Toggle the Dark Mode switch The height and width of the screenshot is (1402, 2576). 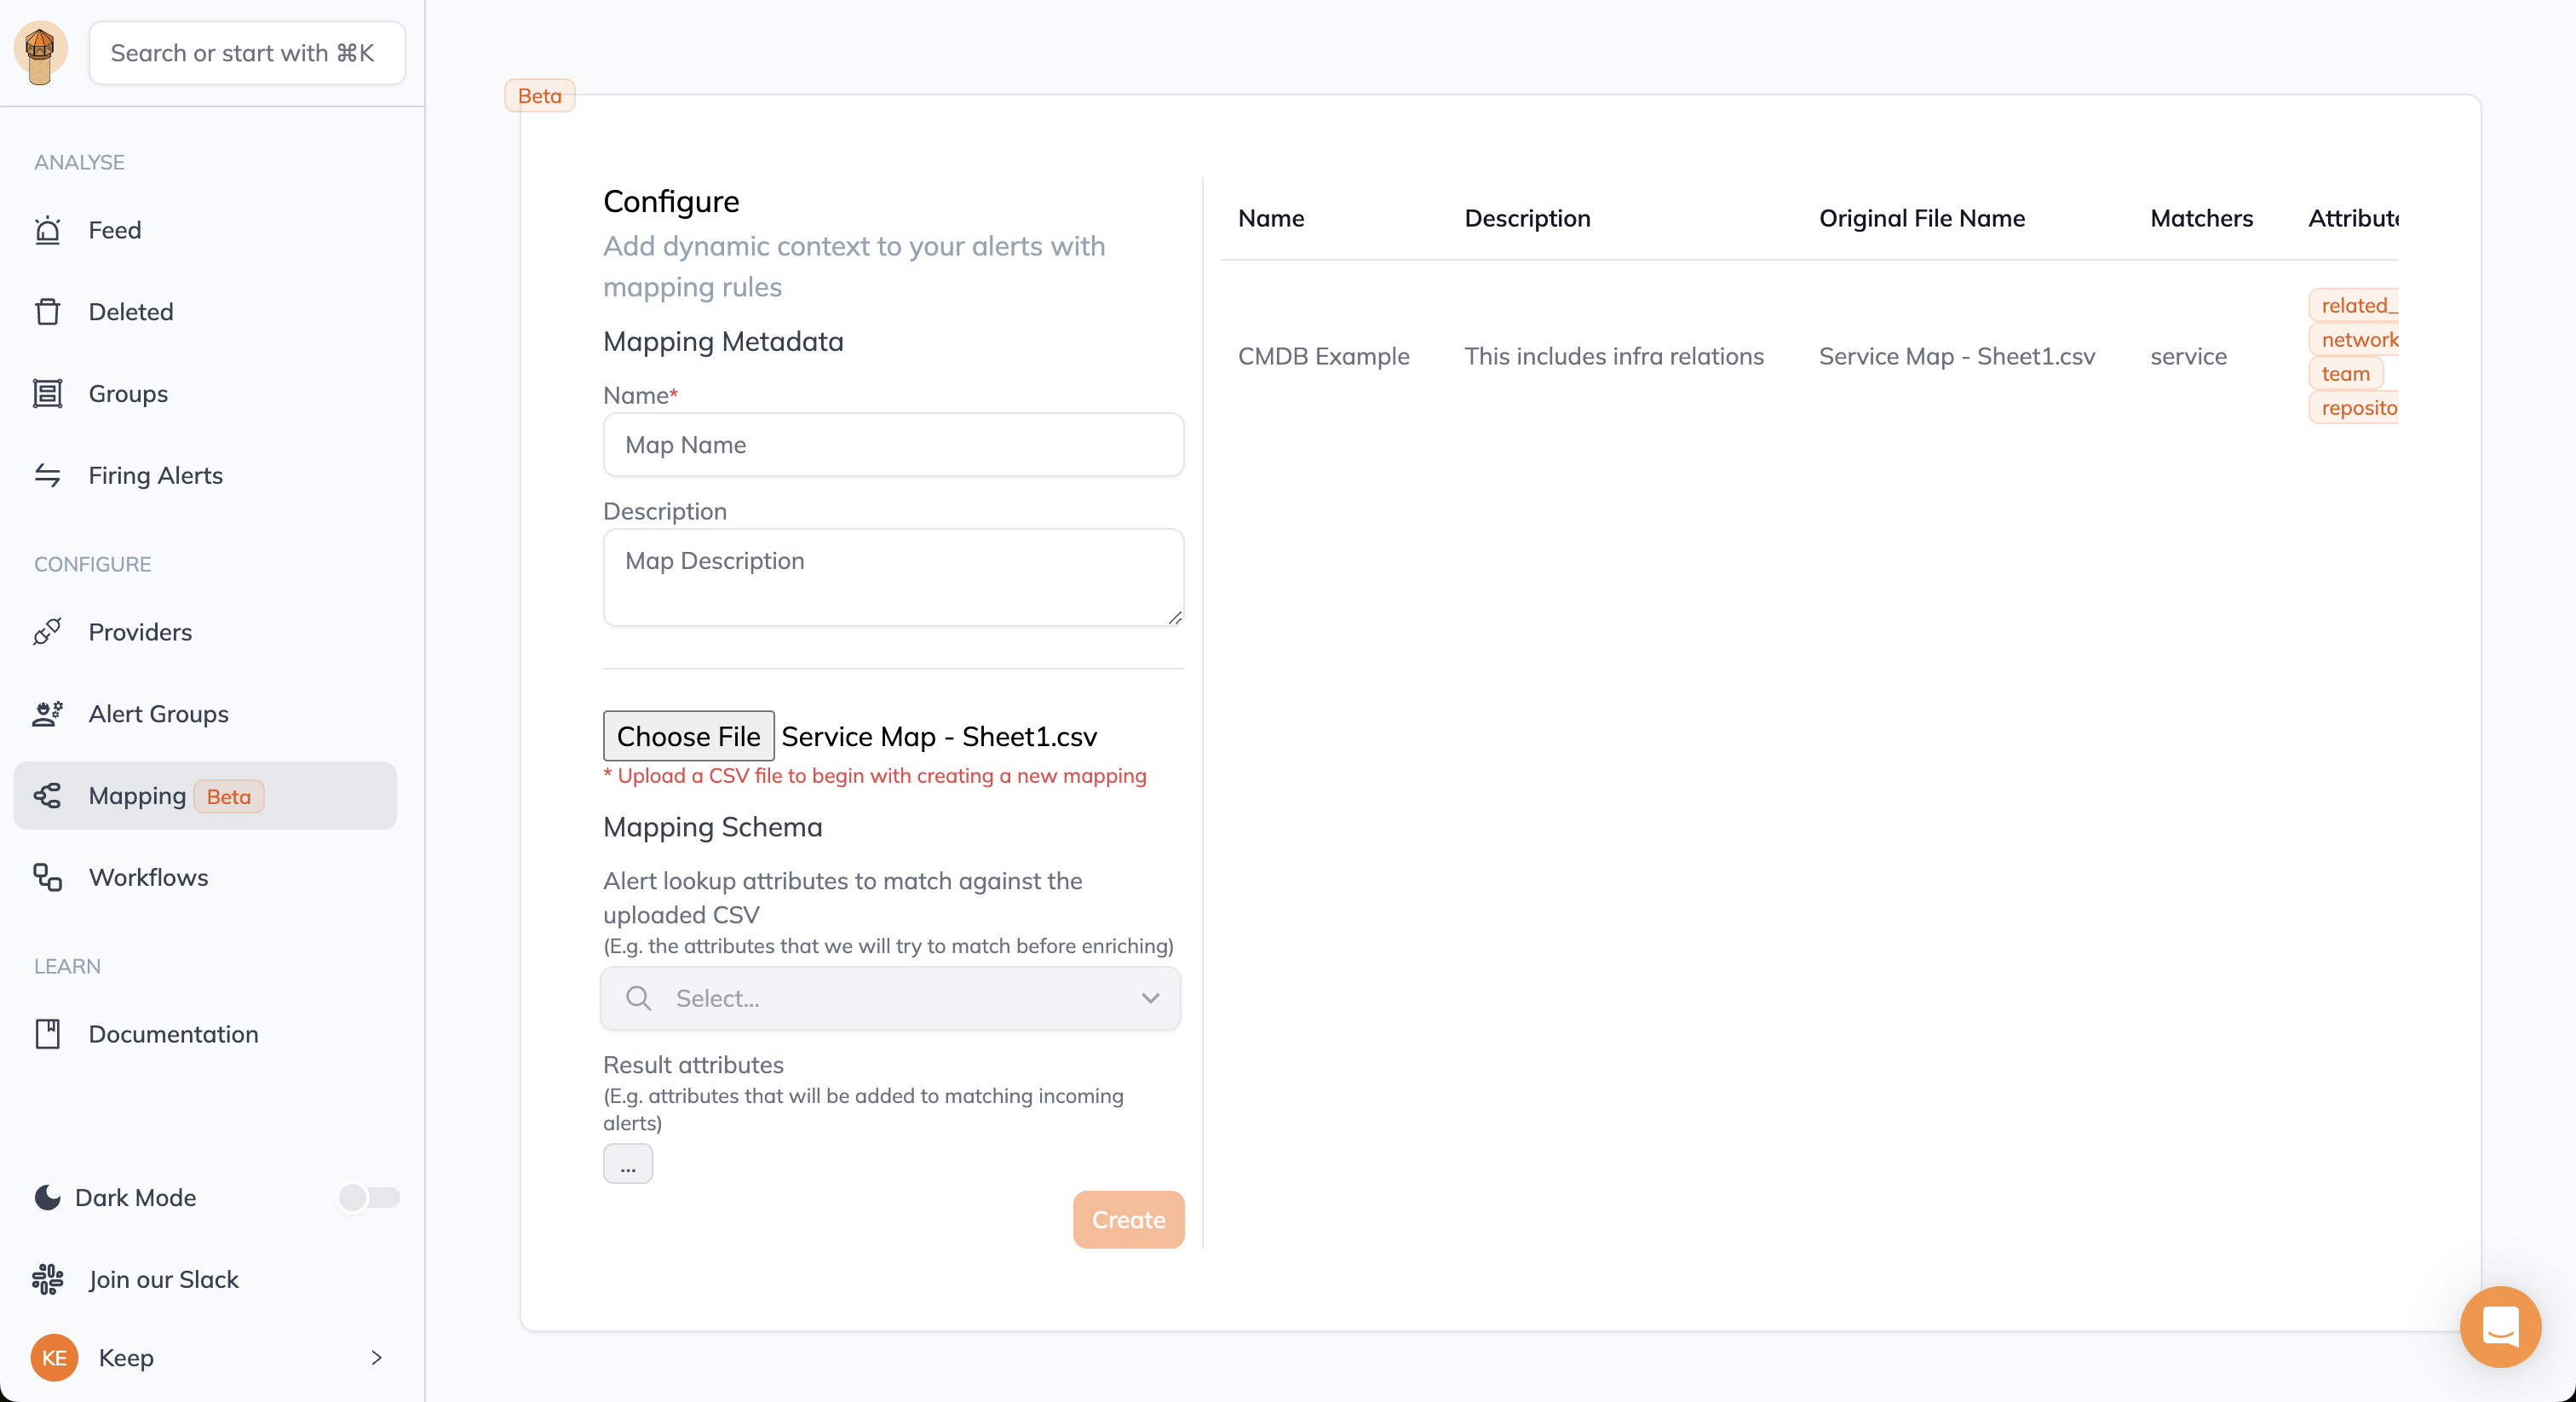click(368, 1197)
